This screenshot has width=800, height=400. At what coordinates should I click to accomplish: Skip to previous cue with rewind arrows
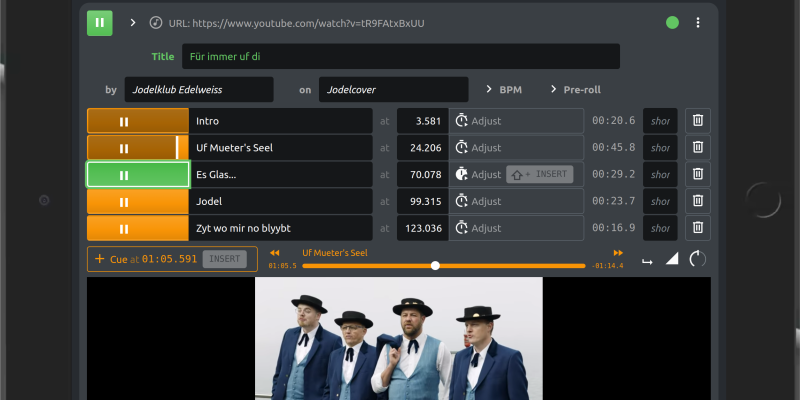[274, 253]
